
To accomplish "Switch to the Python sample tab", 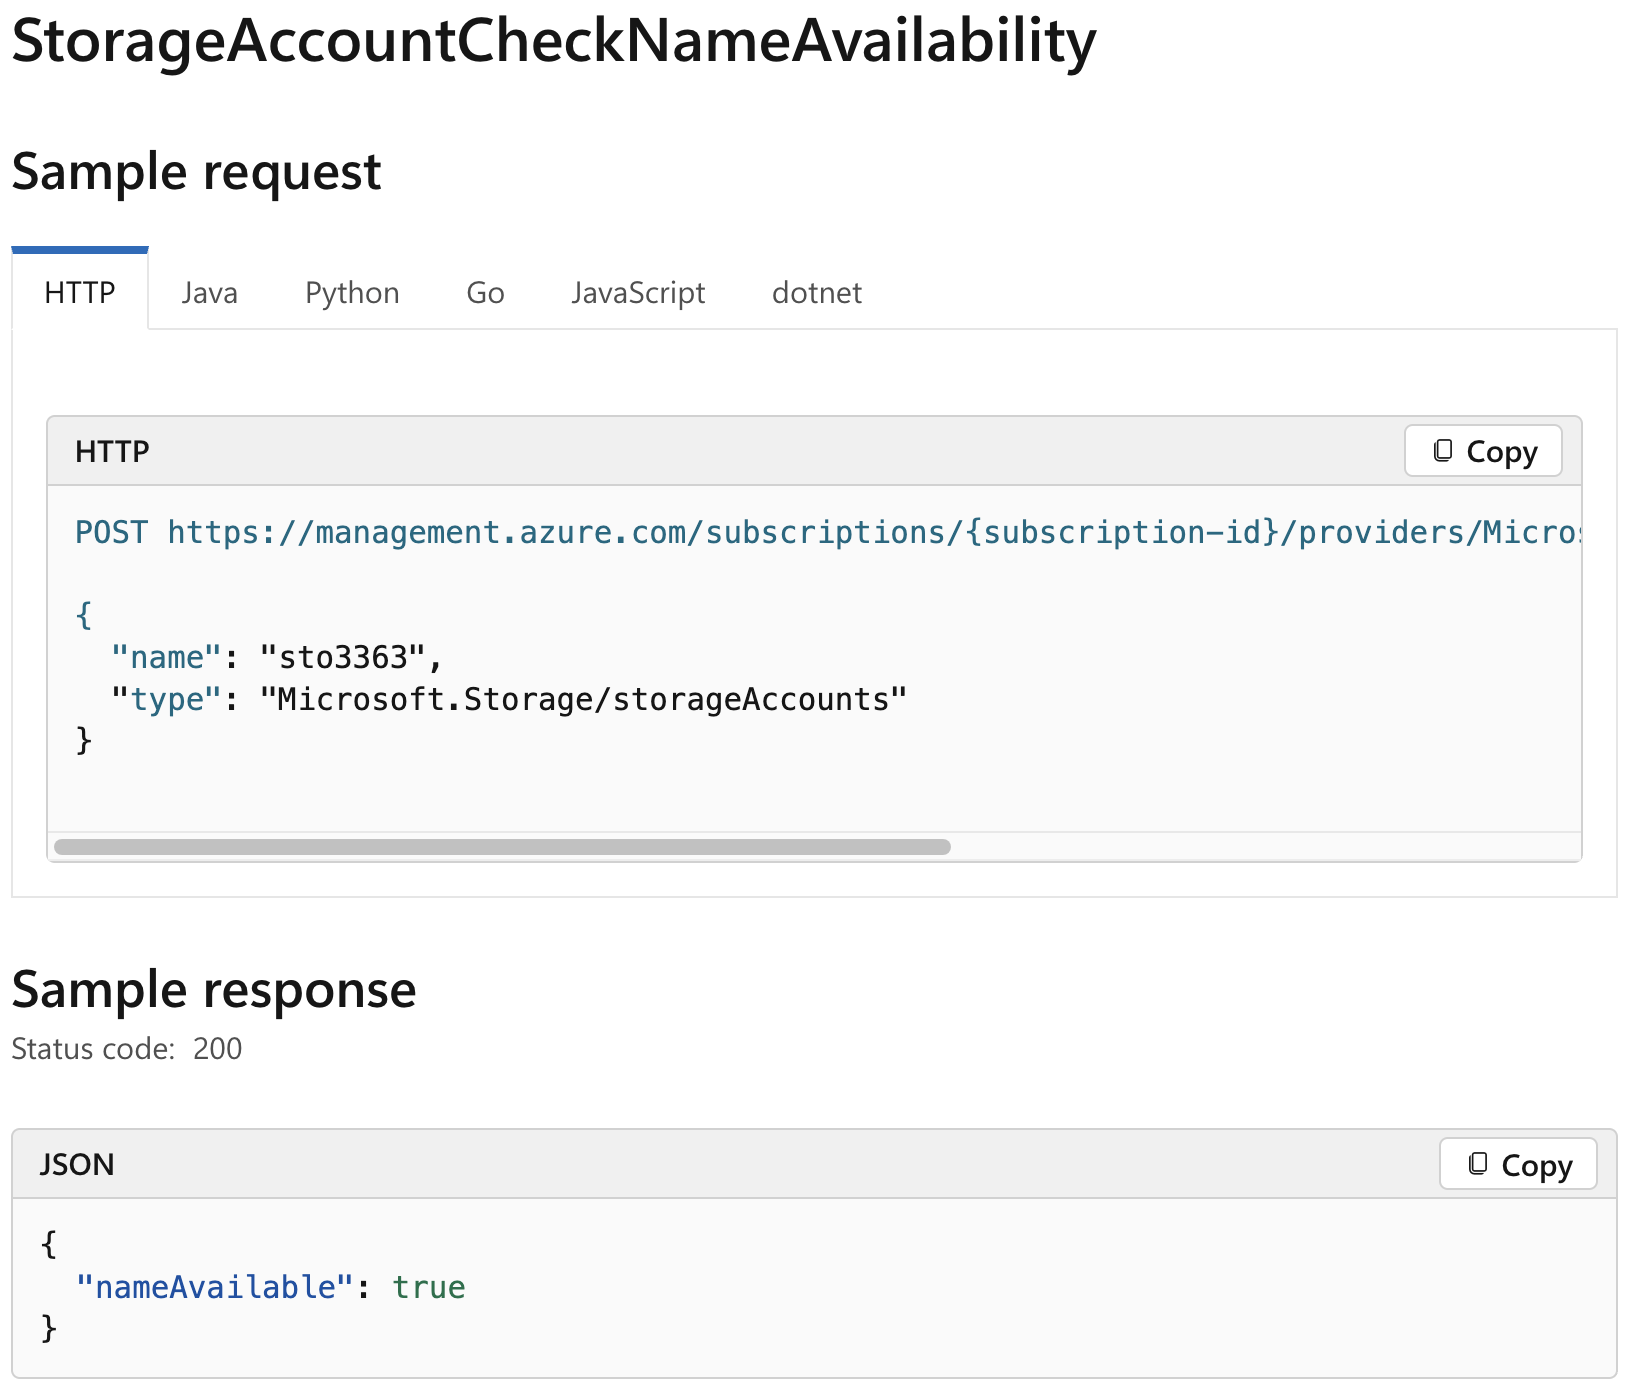I will click(x=352, y=293).
